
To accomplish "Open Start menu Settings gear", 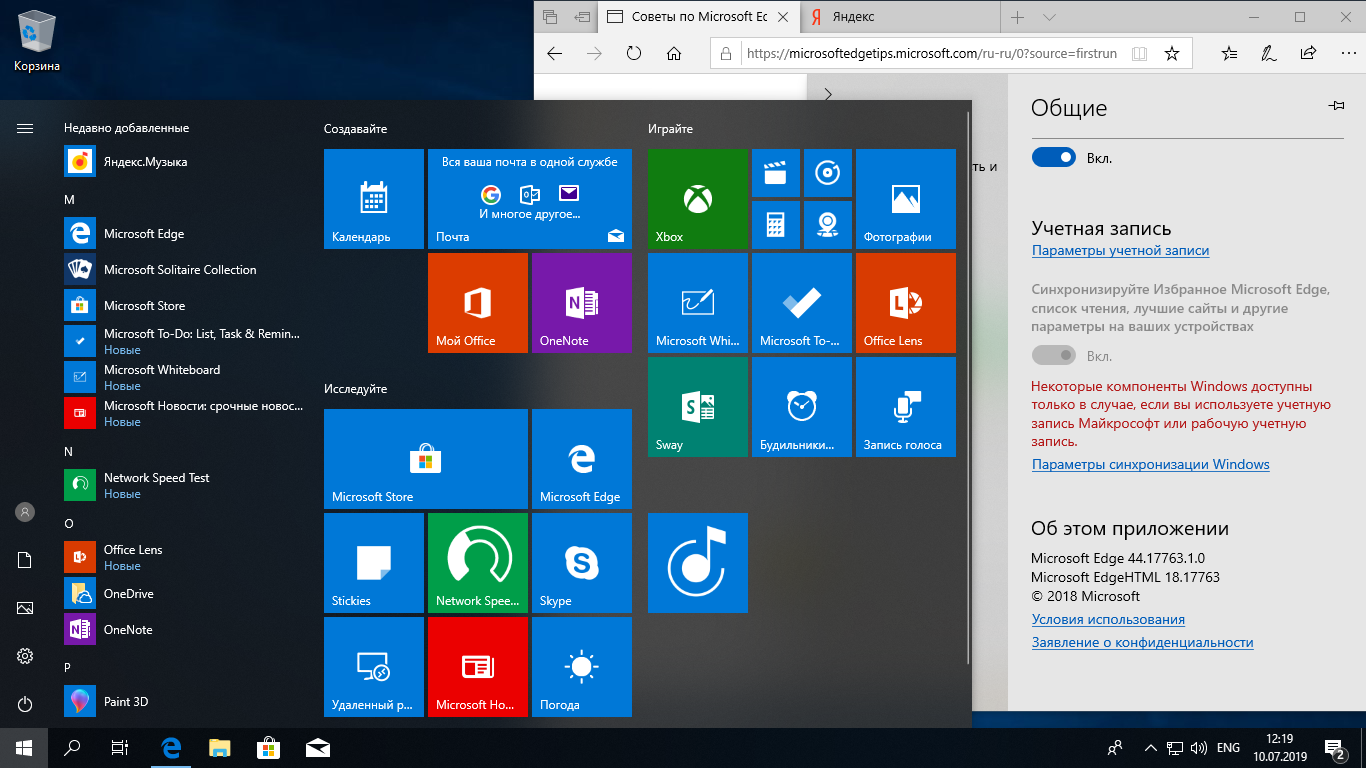I will [25, 656].
